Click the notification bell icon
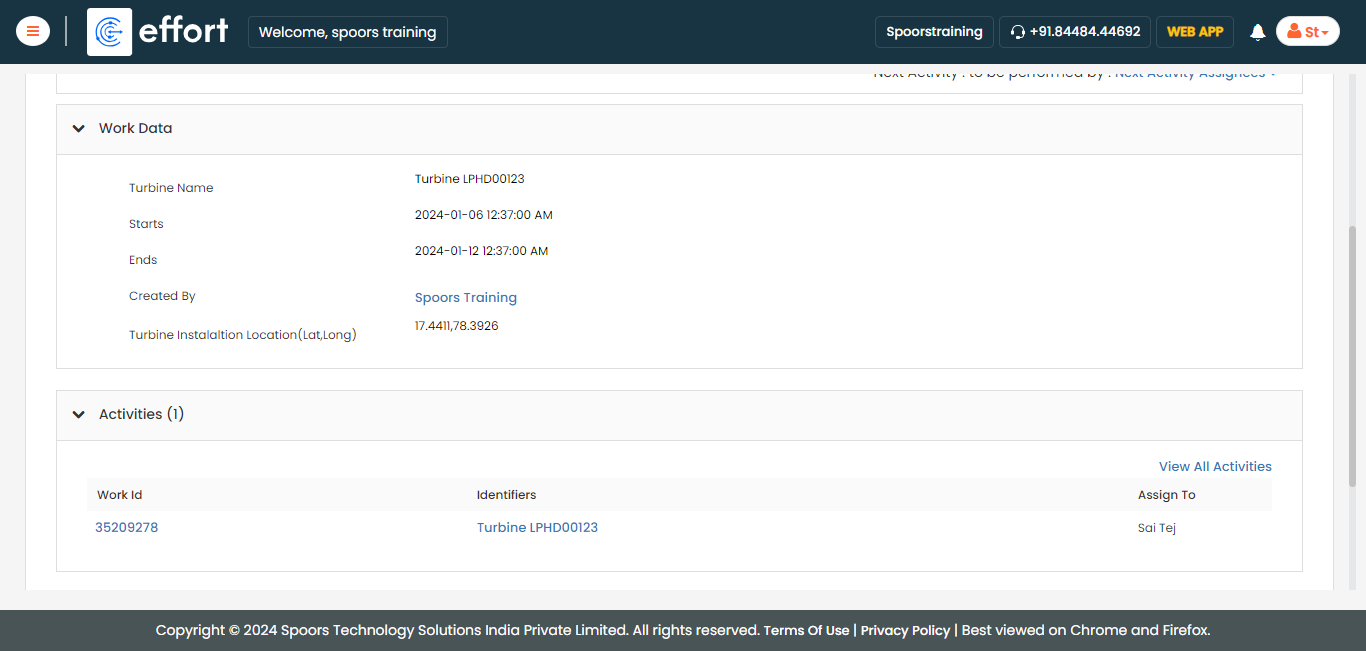1366x651 pixels. click(x=1257, y=32)
